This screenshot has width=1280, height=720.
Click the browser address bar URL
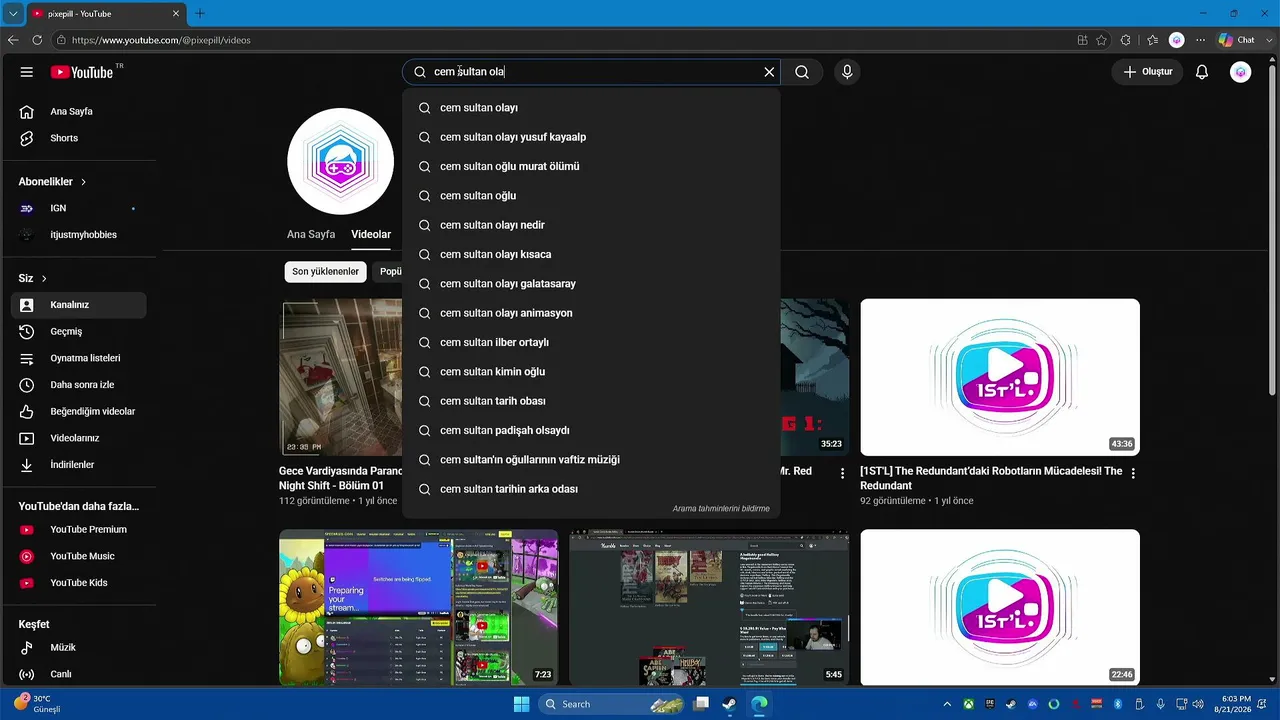[161, 40]
